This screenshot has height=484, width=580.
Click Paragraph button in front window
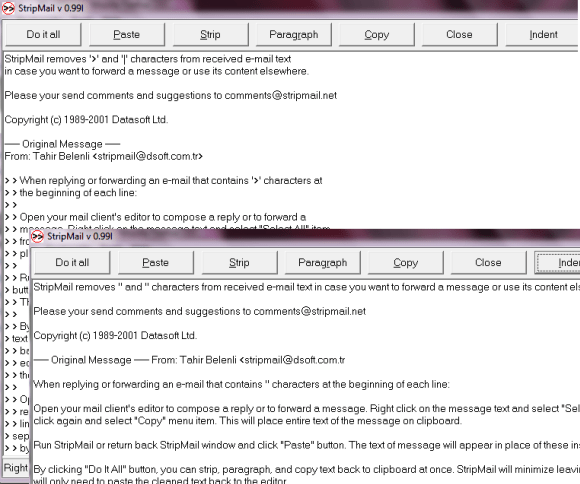(323, 262)
